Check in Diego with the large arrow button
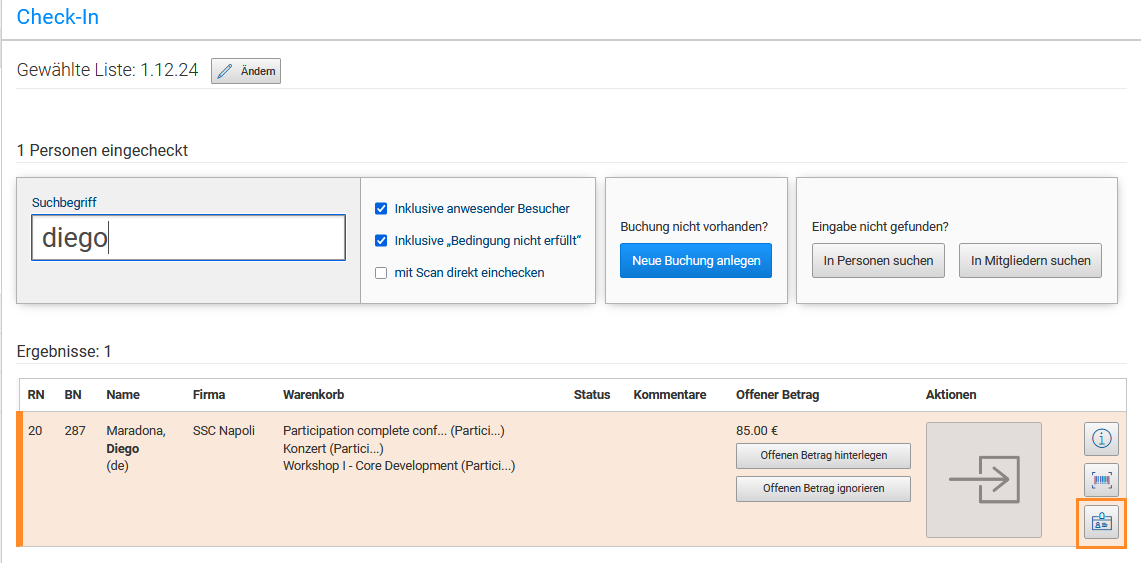Screen dimensions: 1141x563 984,480
